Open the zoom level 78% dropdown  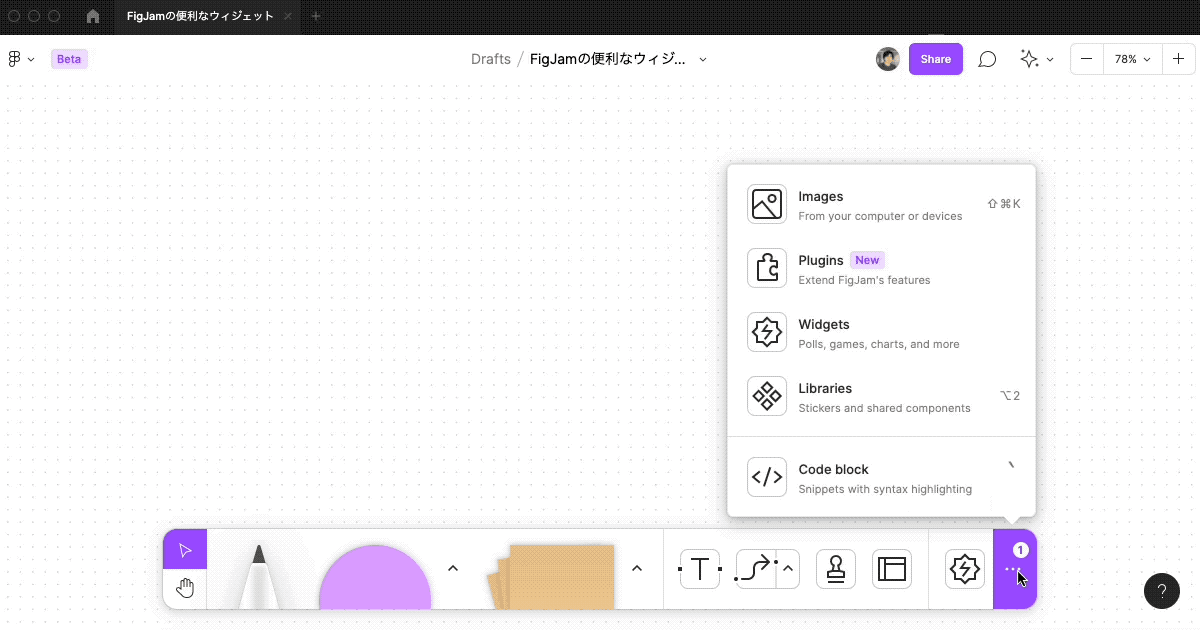pyautogui.click(x=1131, y=59)
